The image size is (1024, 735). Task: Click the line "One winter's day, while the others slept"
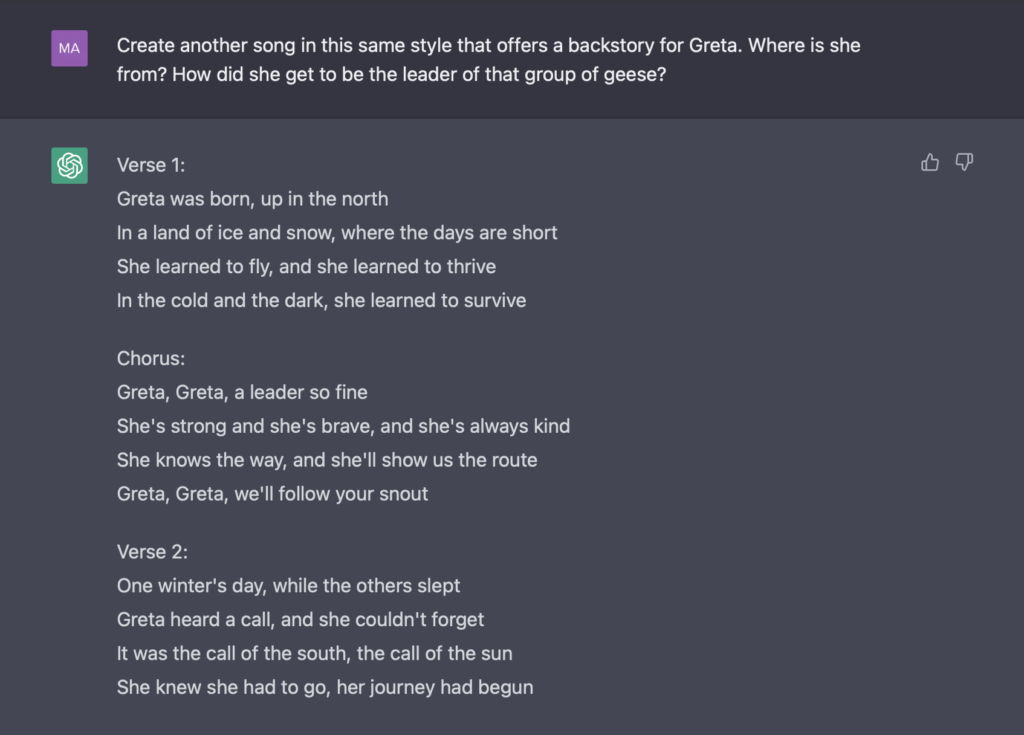[x=288, y=585]
